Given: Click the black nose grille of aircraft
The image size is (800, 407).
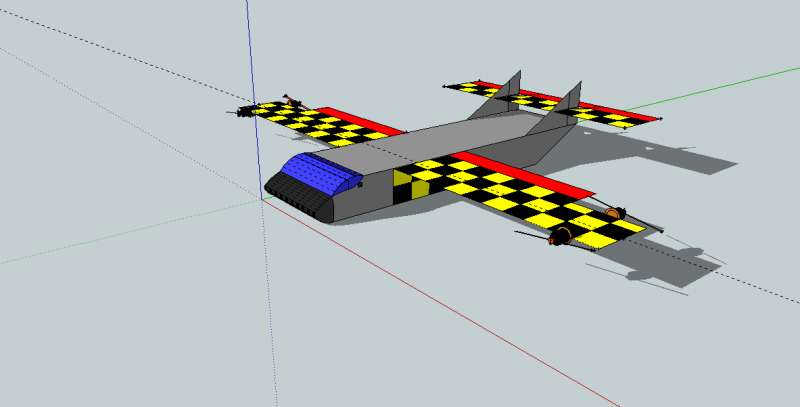Looking at the screenshot, I should 302,200.
